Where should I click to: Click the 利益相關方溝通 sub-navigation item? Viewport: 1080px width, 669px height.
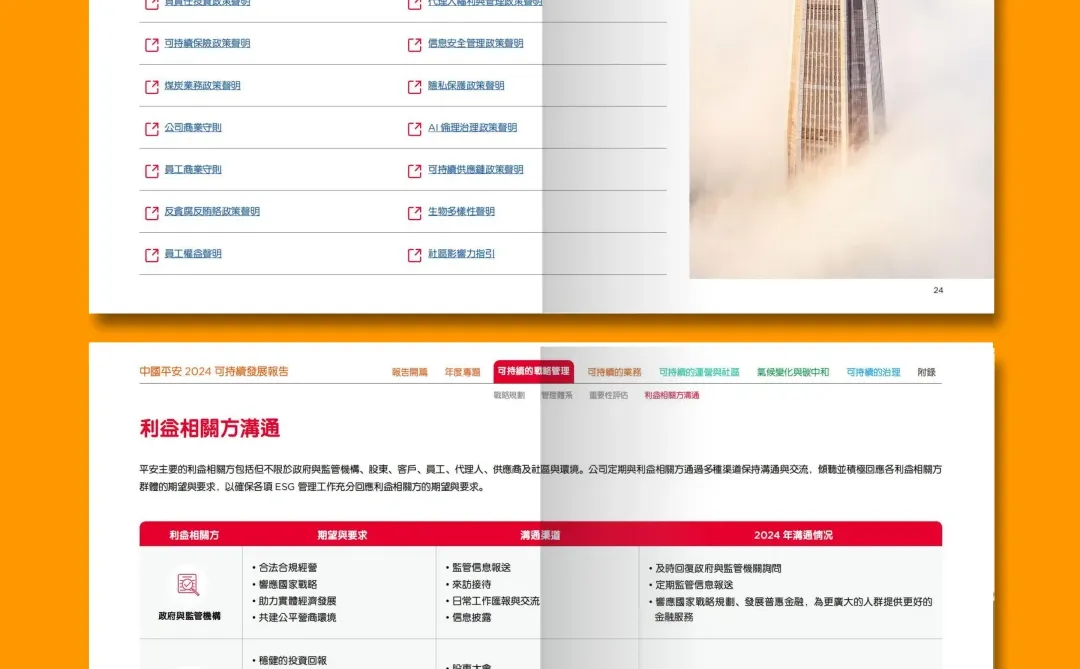coord(670,395)
